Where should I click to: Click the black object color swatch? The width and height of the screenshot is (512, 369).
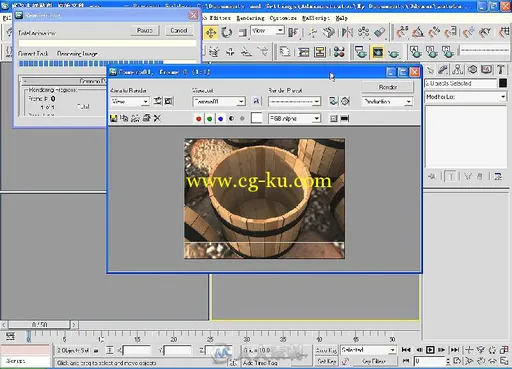tap(503, 83)
